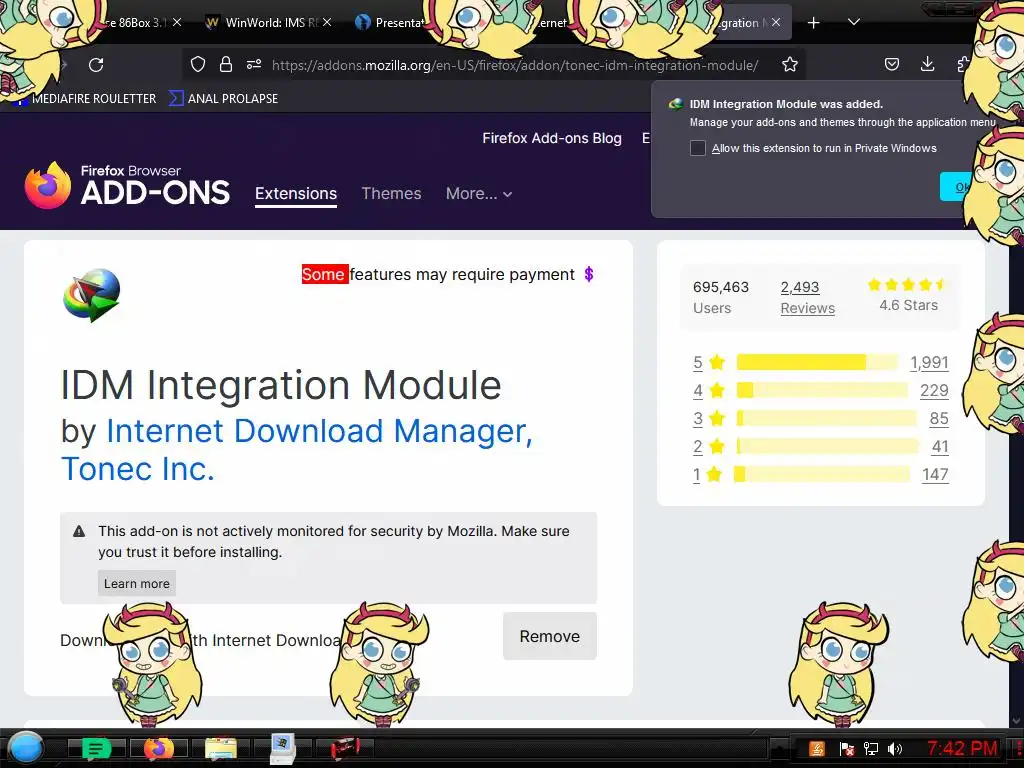The width and height of the screenshot is (1024, 768).
Task: Select the Themes navigation item
Action: pos(391,194)
